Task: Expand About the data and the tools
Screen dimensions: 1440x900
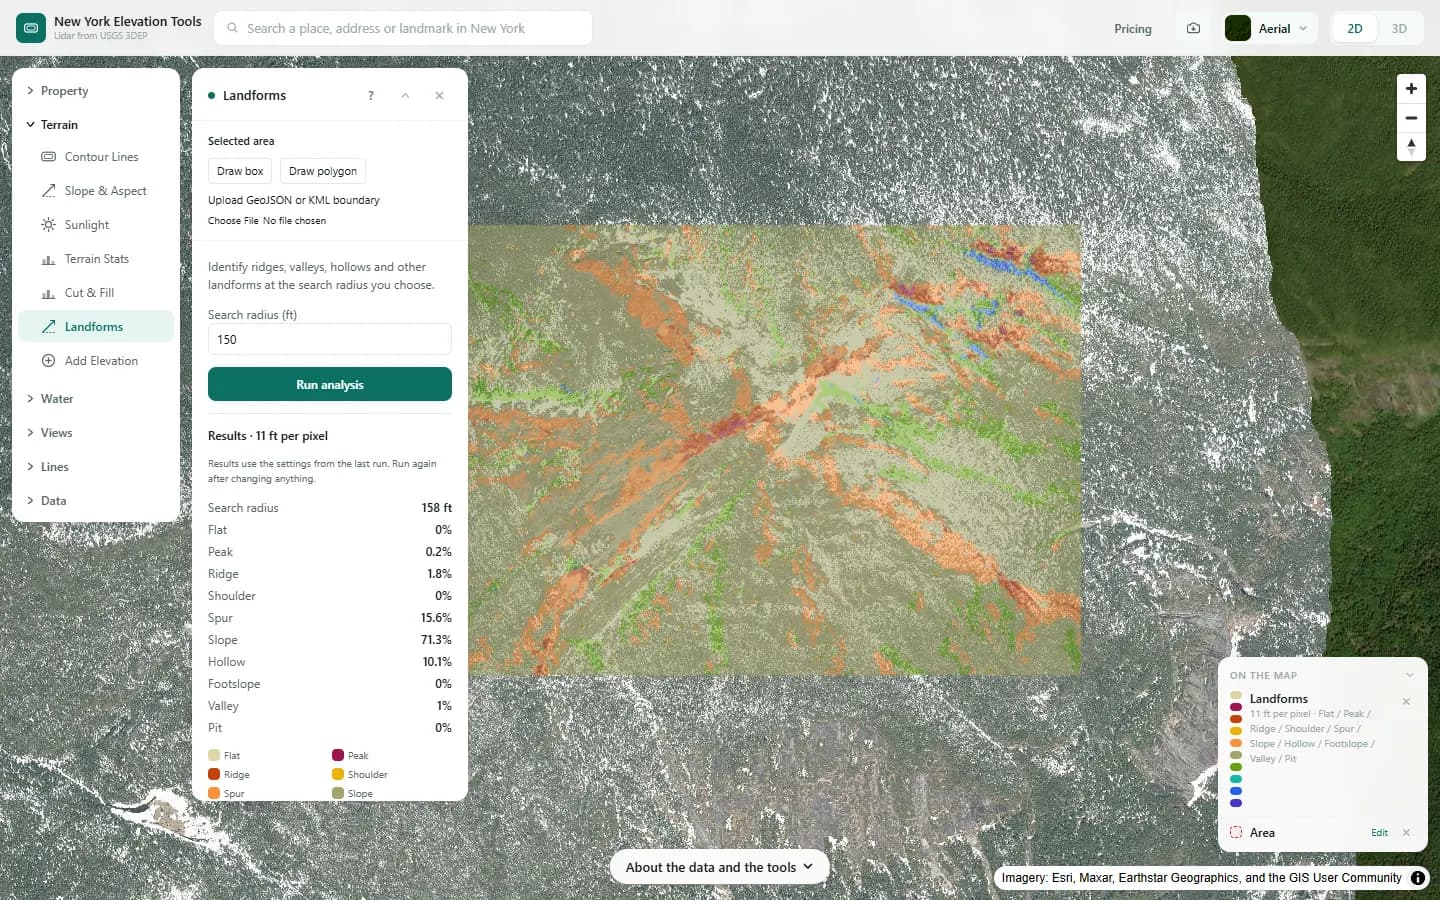Action: (719, 867)
